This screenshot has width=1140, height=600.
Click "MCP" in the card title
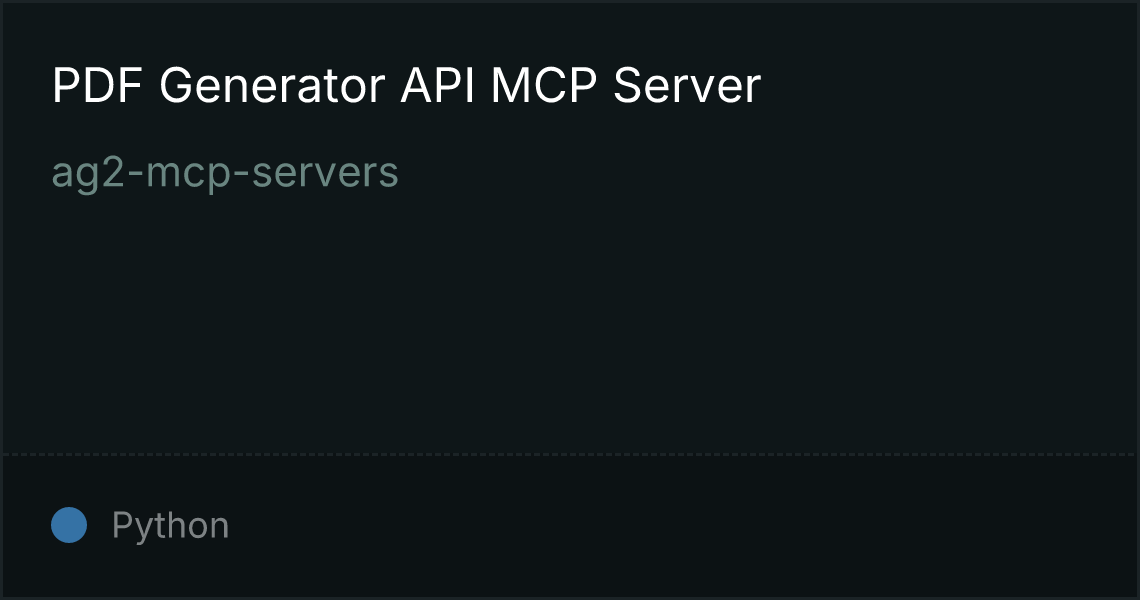click(544, 85)
